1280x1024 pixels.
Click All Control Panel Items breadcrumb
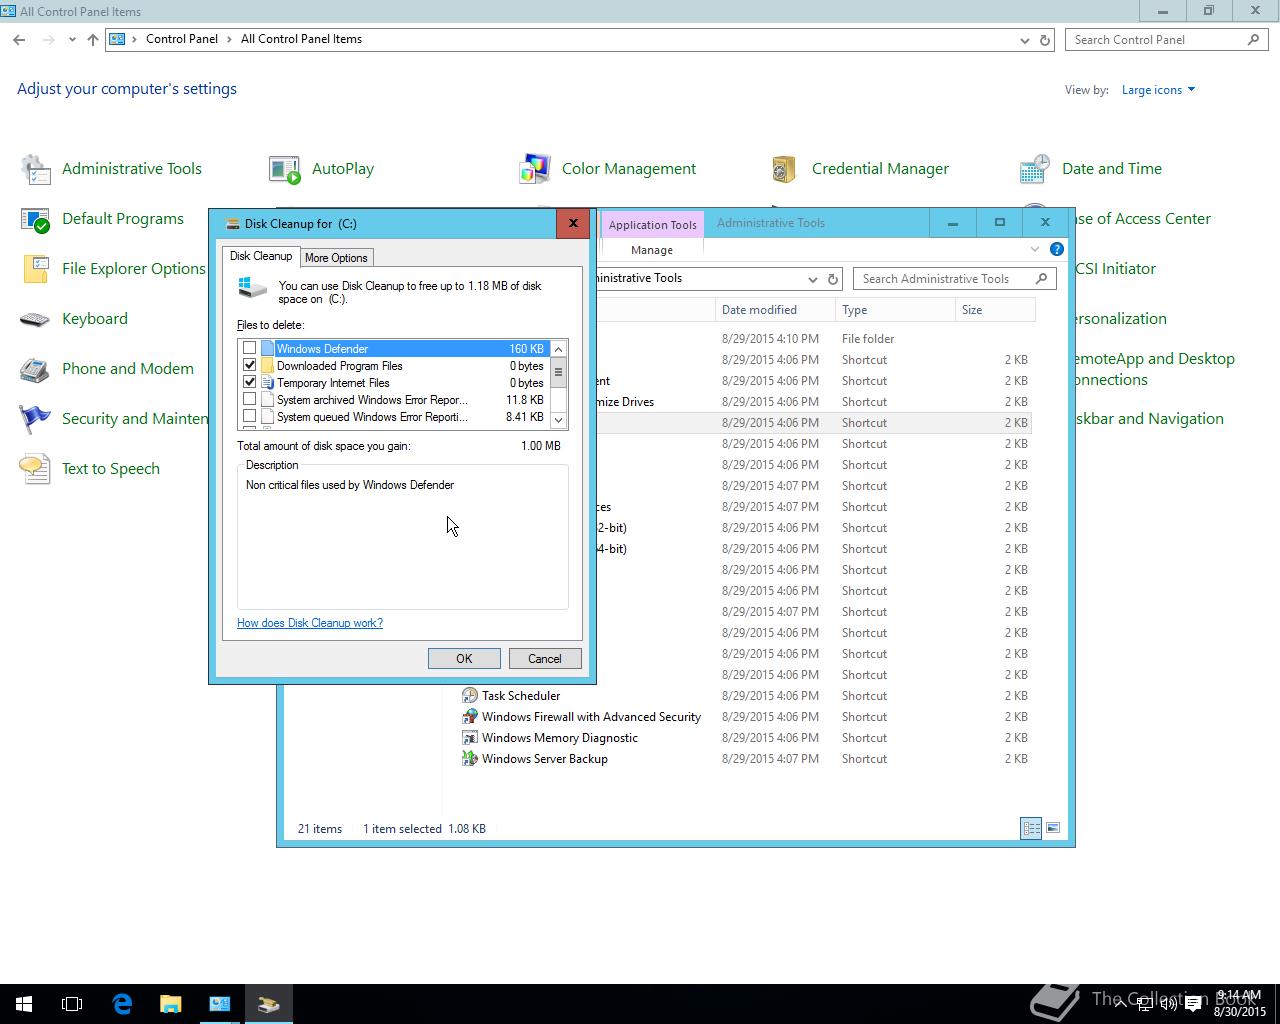(302, 39)
